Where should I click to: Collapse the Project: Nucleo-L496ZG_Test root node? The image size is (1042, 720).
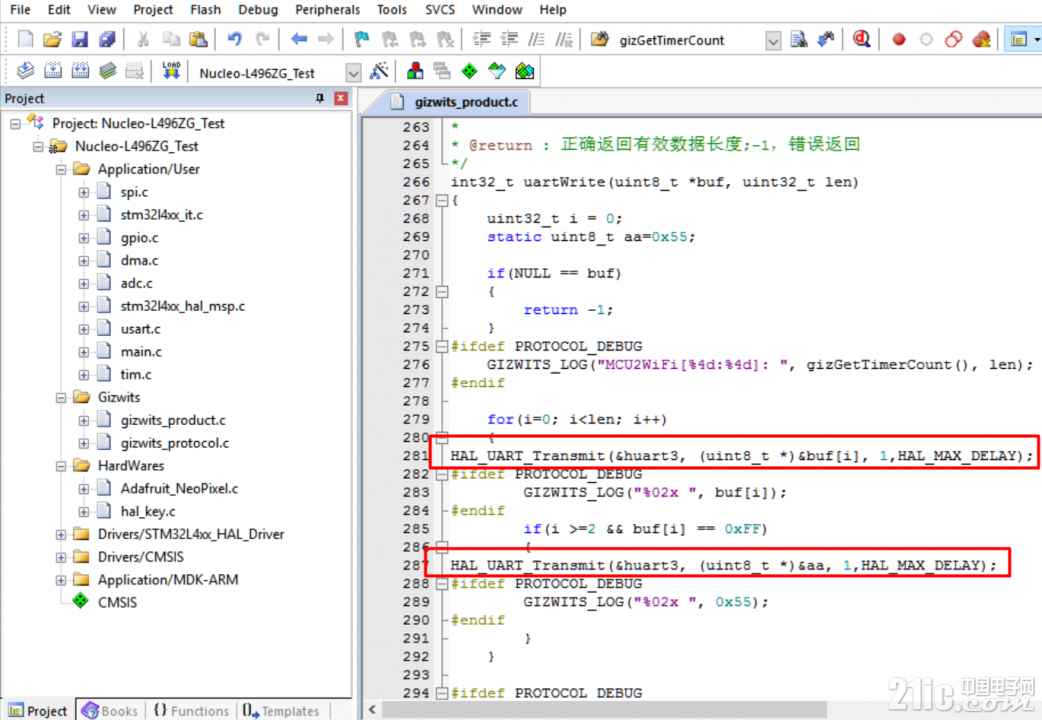[x=15, y=124]
